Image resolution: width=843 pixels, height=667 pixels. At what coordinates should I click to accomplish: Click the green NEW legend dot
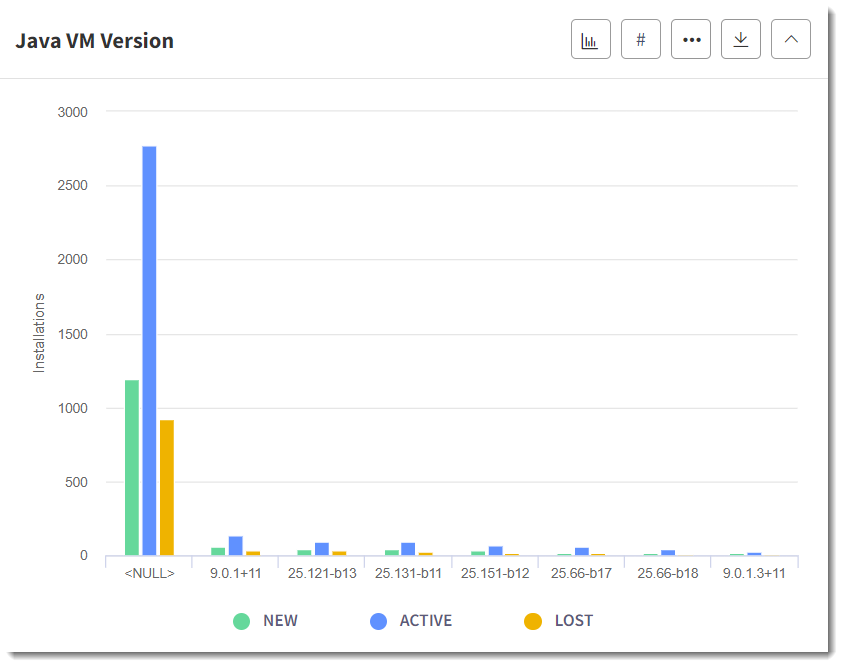coord(241,621)
